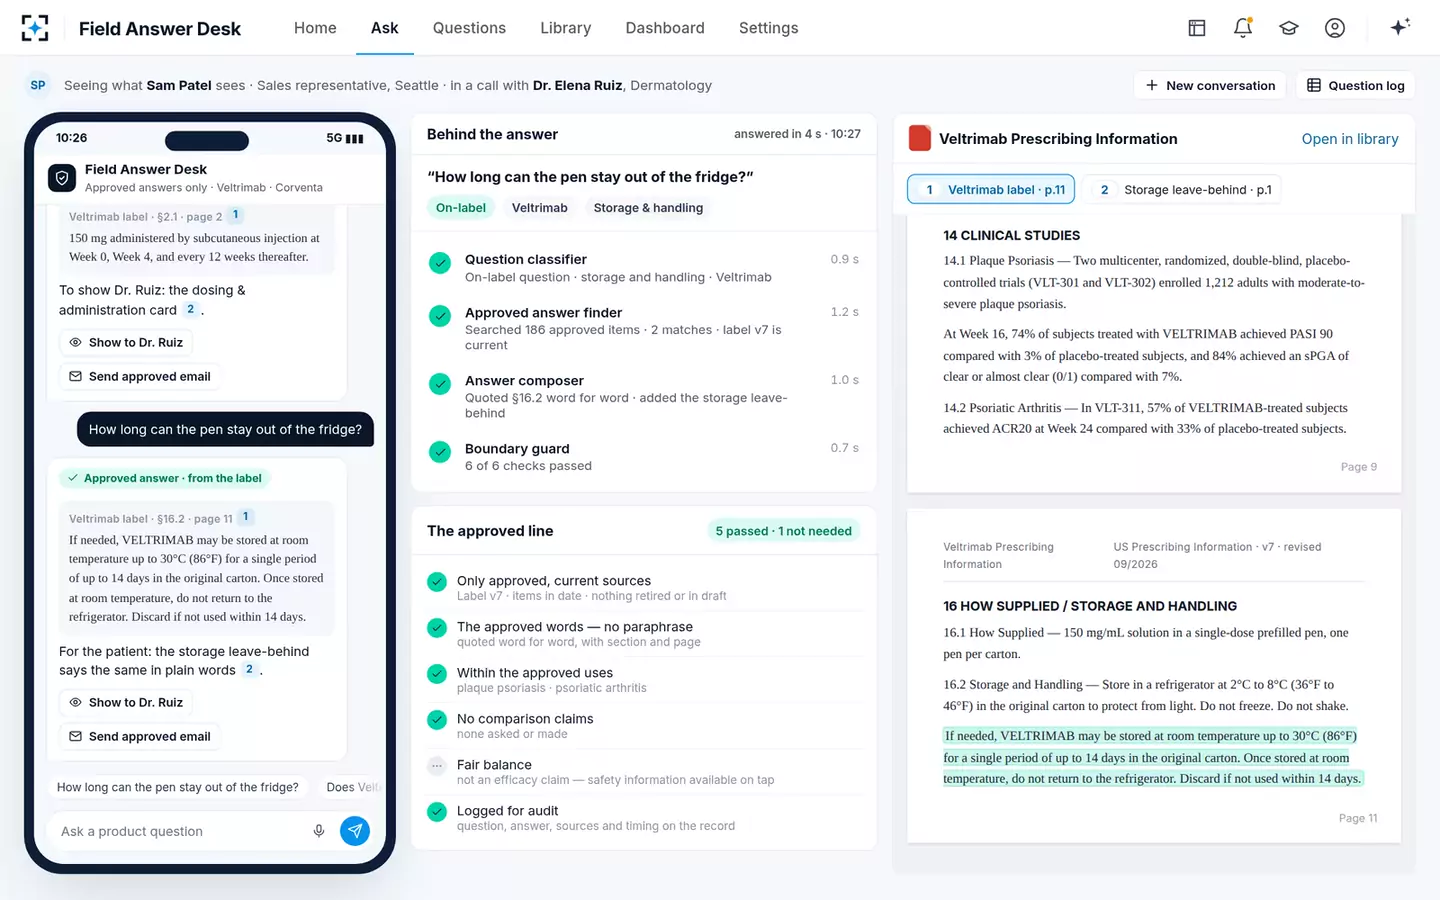1440x900 pixels.
Task: Click upper Show to Dr. Ruiz under dosing card
Action: 126,342
